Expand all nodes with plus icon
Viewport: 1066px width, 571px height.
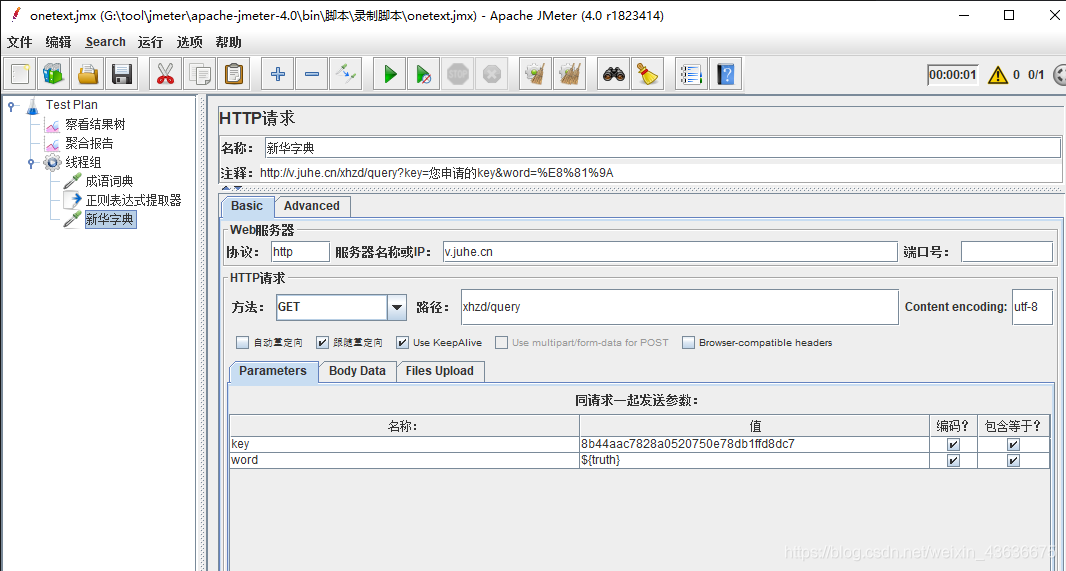tap(277, 73)
